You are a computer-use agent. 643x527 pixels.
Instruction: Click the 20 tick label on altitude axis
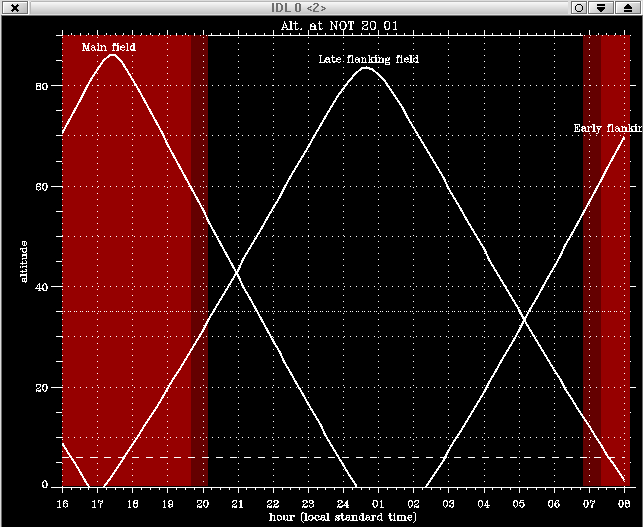click(x=42, y=387)
